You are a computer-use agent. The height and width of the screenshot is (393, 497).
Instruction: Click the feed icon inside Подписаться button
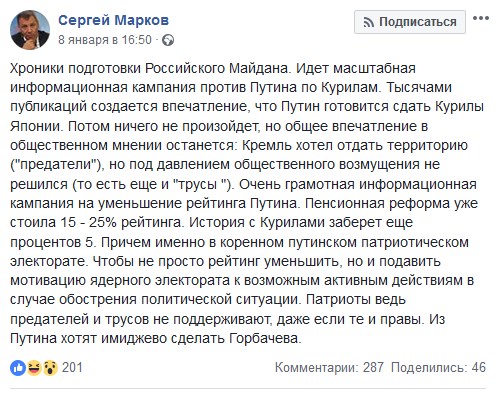click(368, 22)
